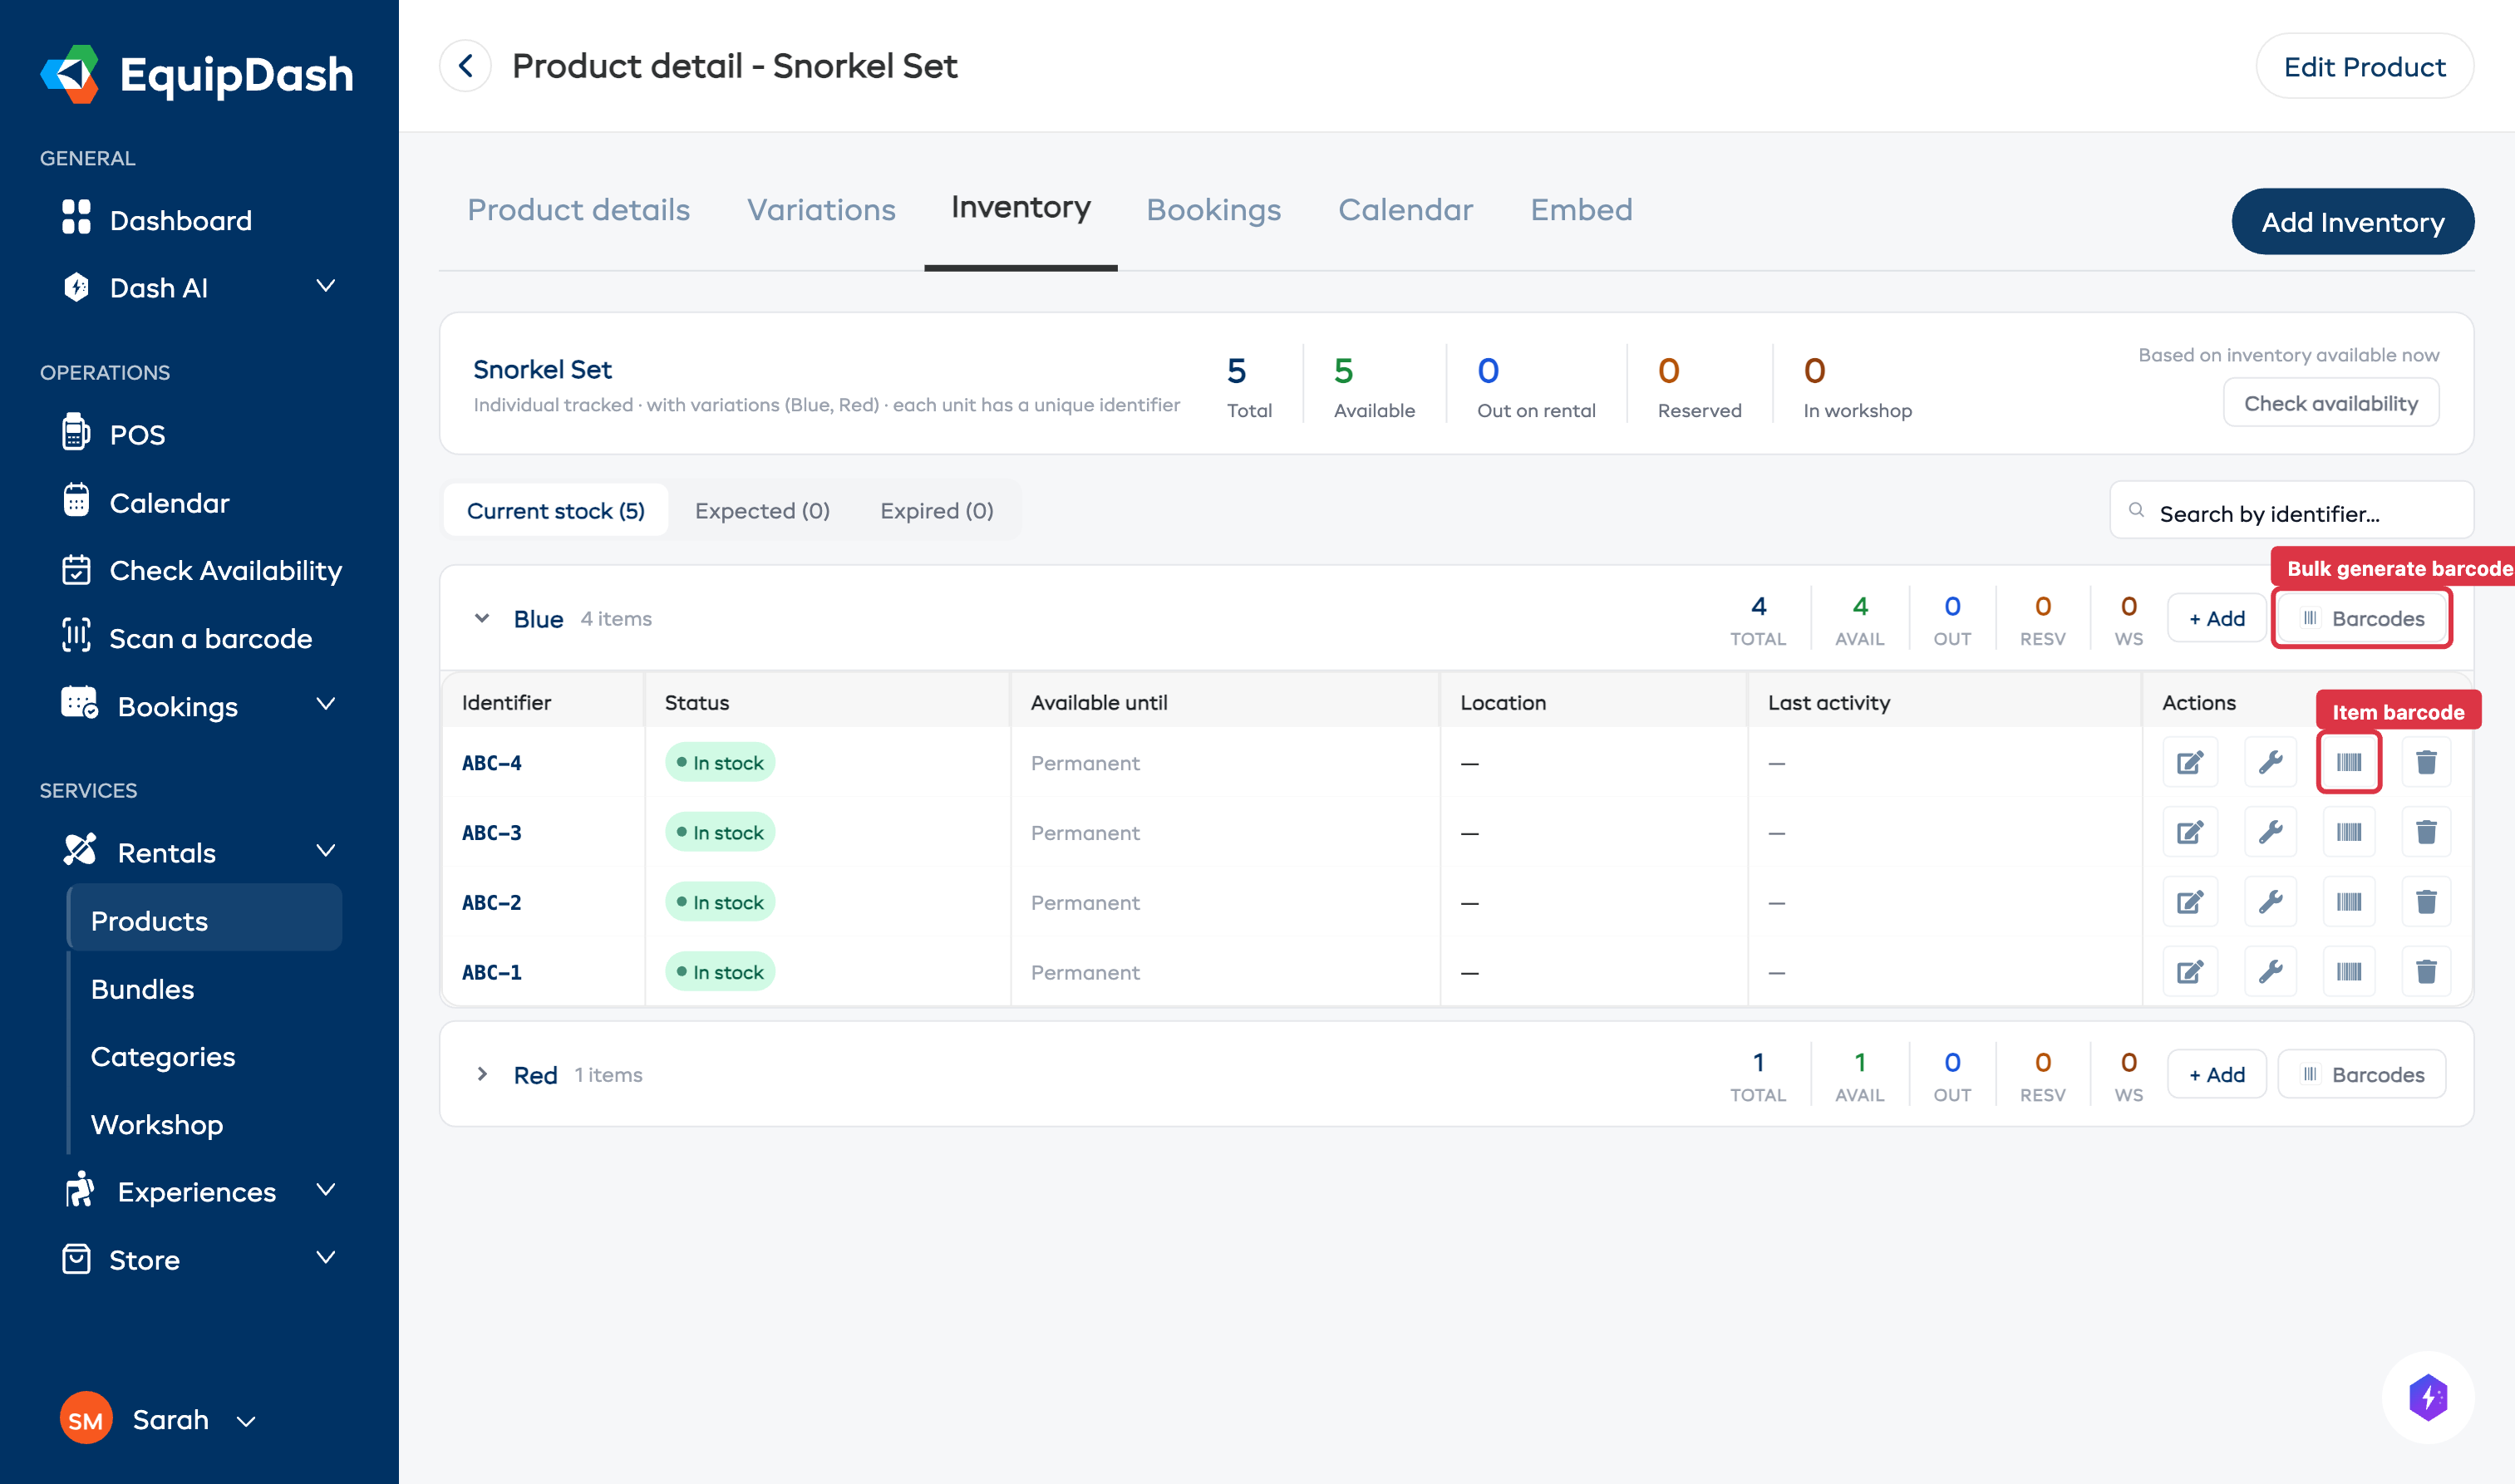Image resolution: width=2515 pixels, height=1484 pixels.
Task: Open Bulk generate Barcodes for Blue items
Action: 2362,617
